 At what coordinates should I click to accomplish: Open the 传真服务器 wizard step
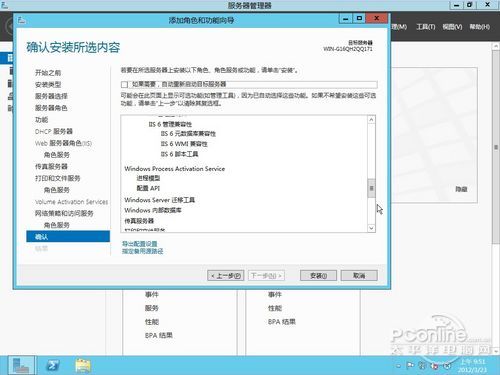point(51,166)
